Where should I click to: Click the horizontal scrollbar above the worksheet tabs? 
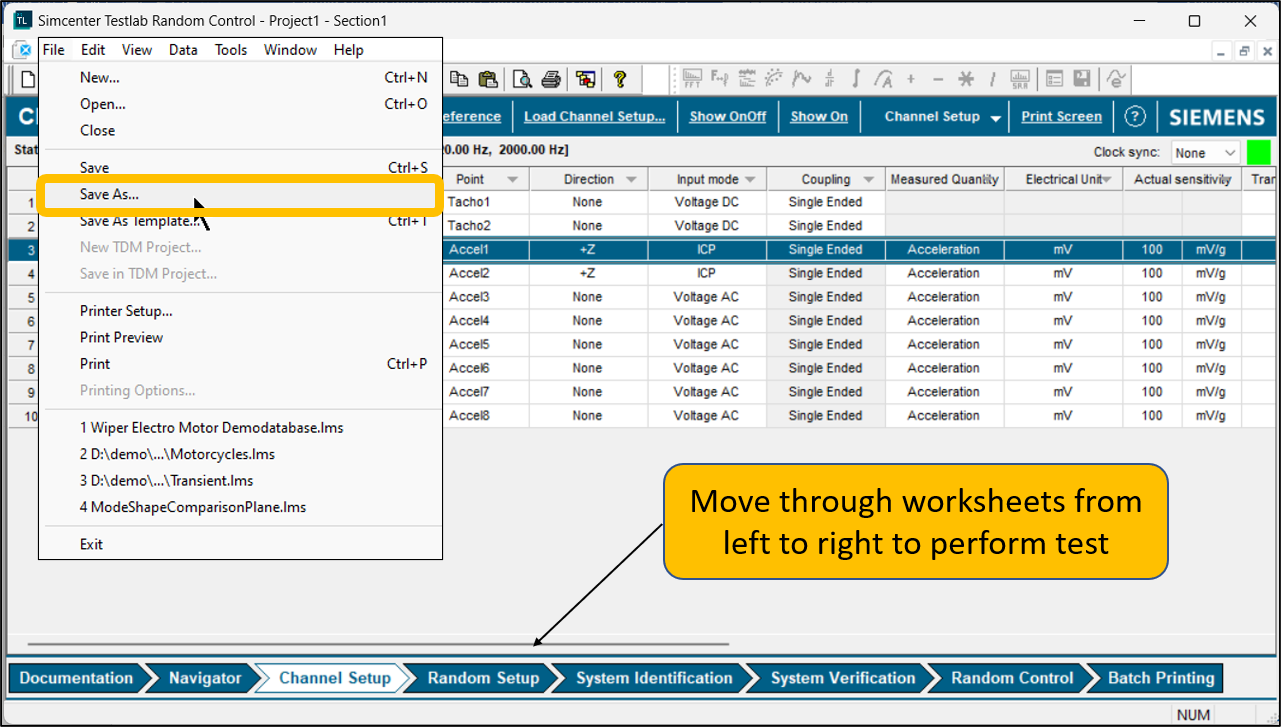click(x=378, y=645)
